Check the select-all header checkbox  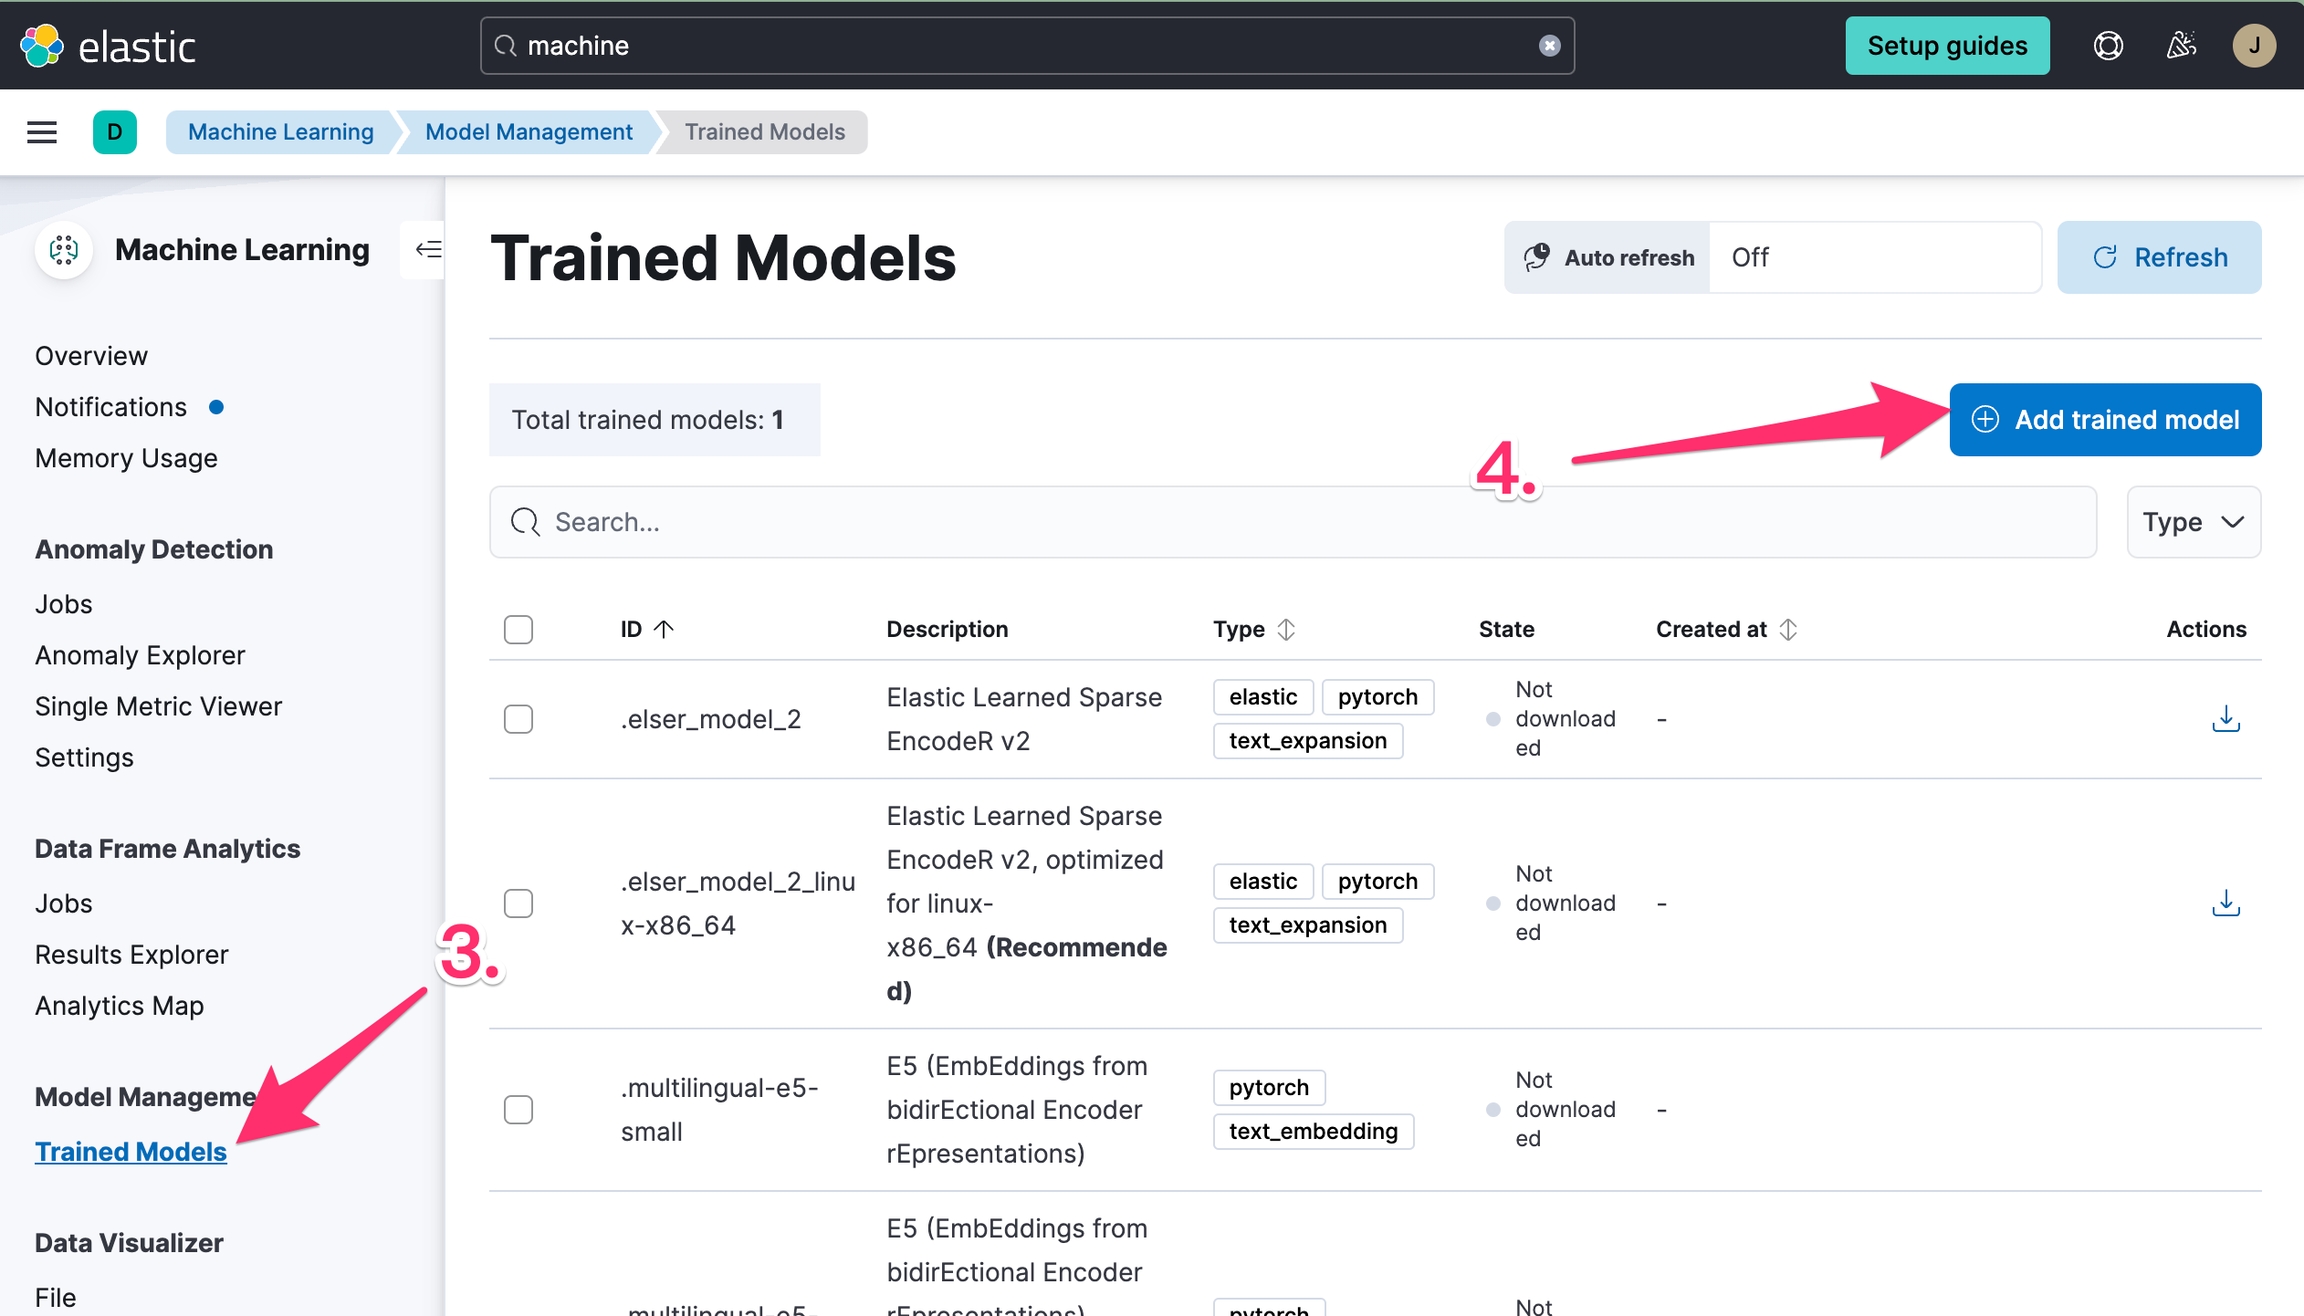[x=518, y=629]
